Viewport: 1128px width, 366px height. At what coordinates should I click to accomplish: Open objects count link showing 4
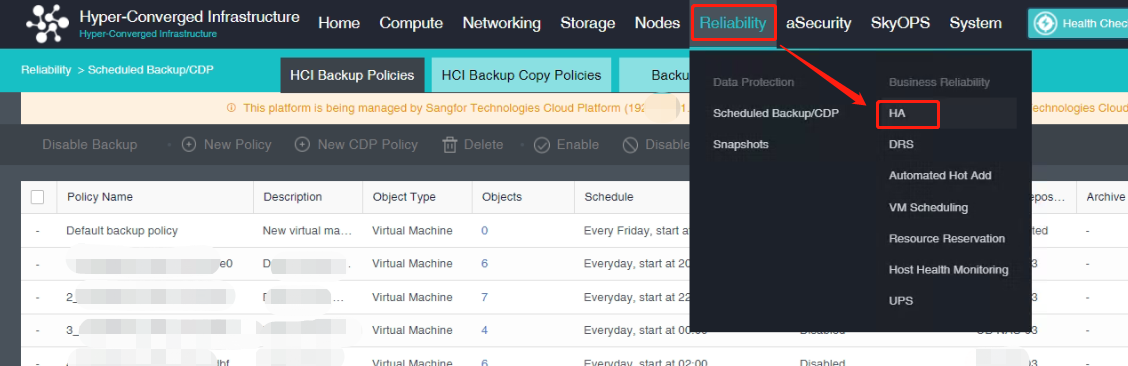(484, 330)
